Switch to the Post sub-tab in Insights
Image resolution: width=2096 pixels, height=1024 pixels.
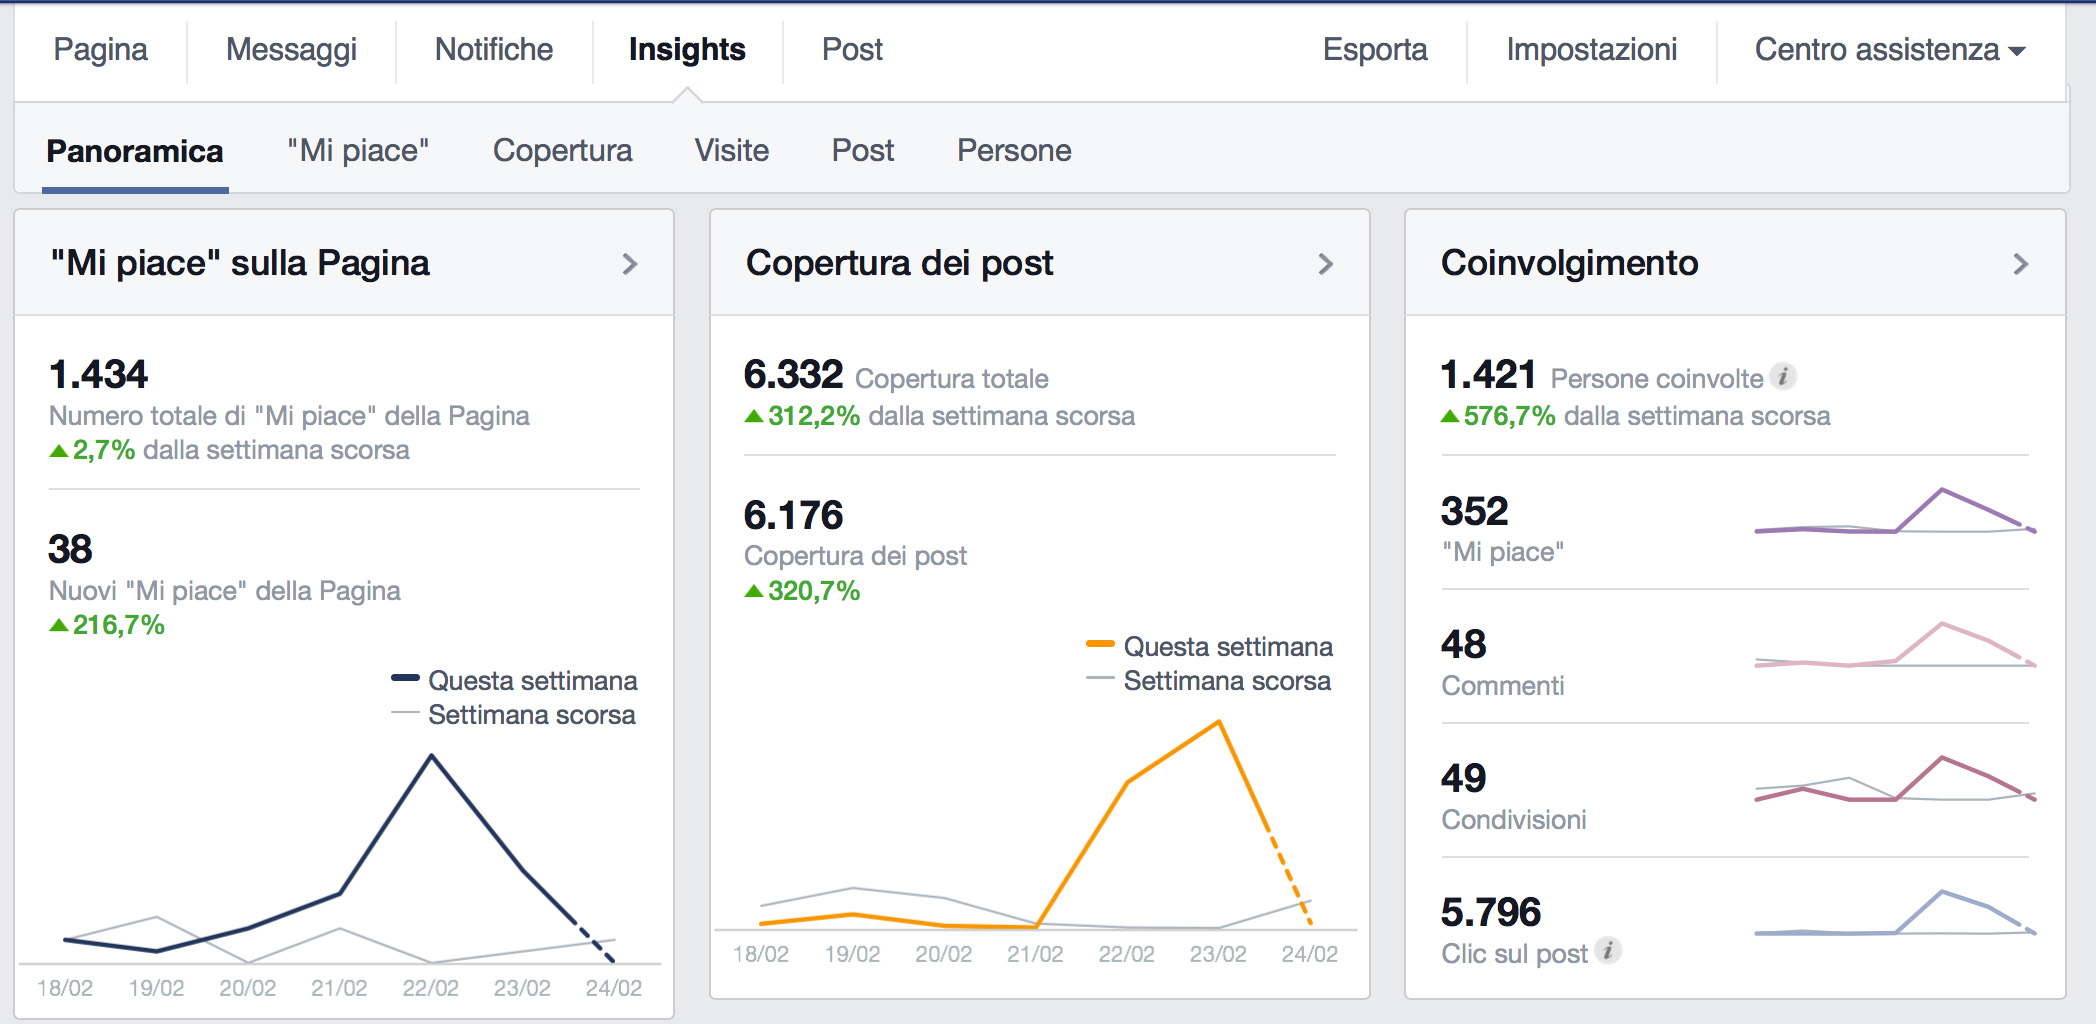(x=863, y=151)
